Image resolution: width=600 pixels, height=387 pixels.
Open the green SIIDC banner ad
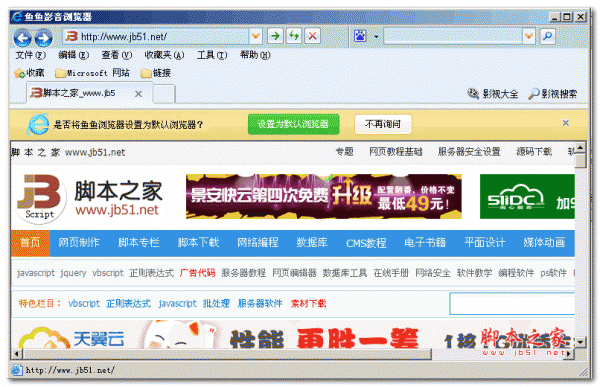click(x=527, y=197)
